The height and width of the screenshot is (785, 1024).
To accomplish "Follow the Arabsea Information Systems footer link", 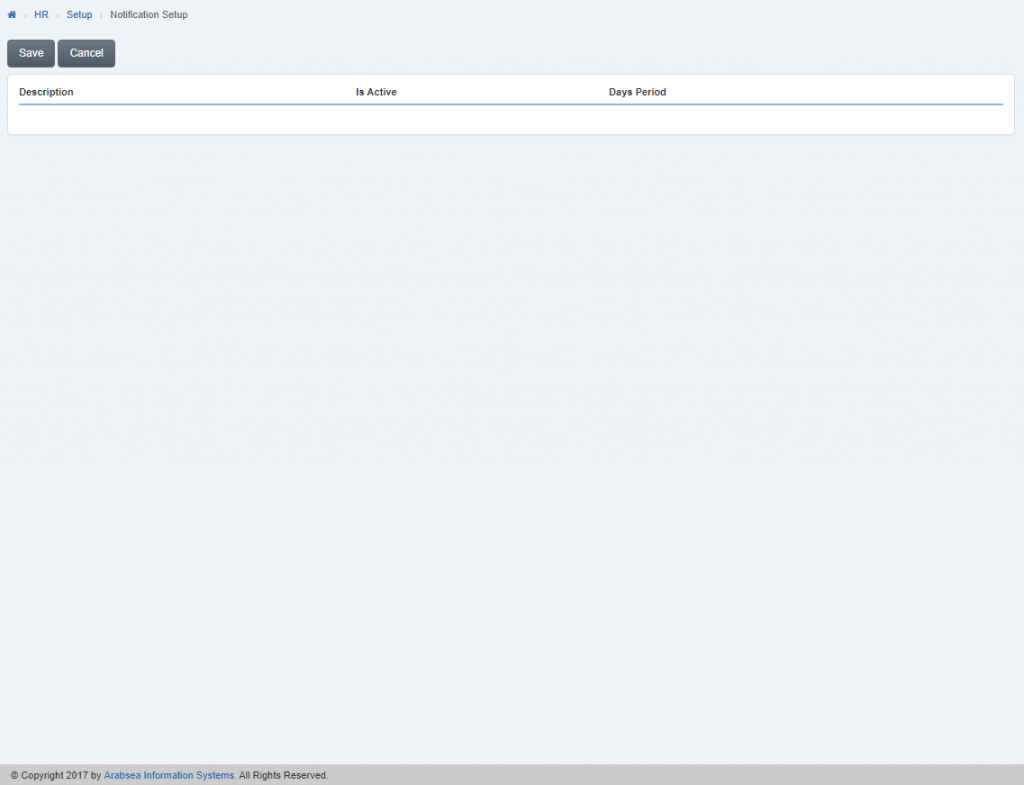I will pos(169,774).
